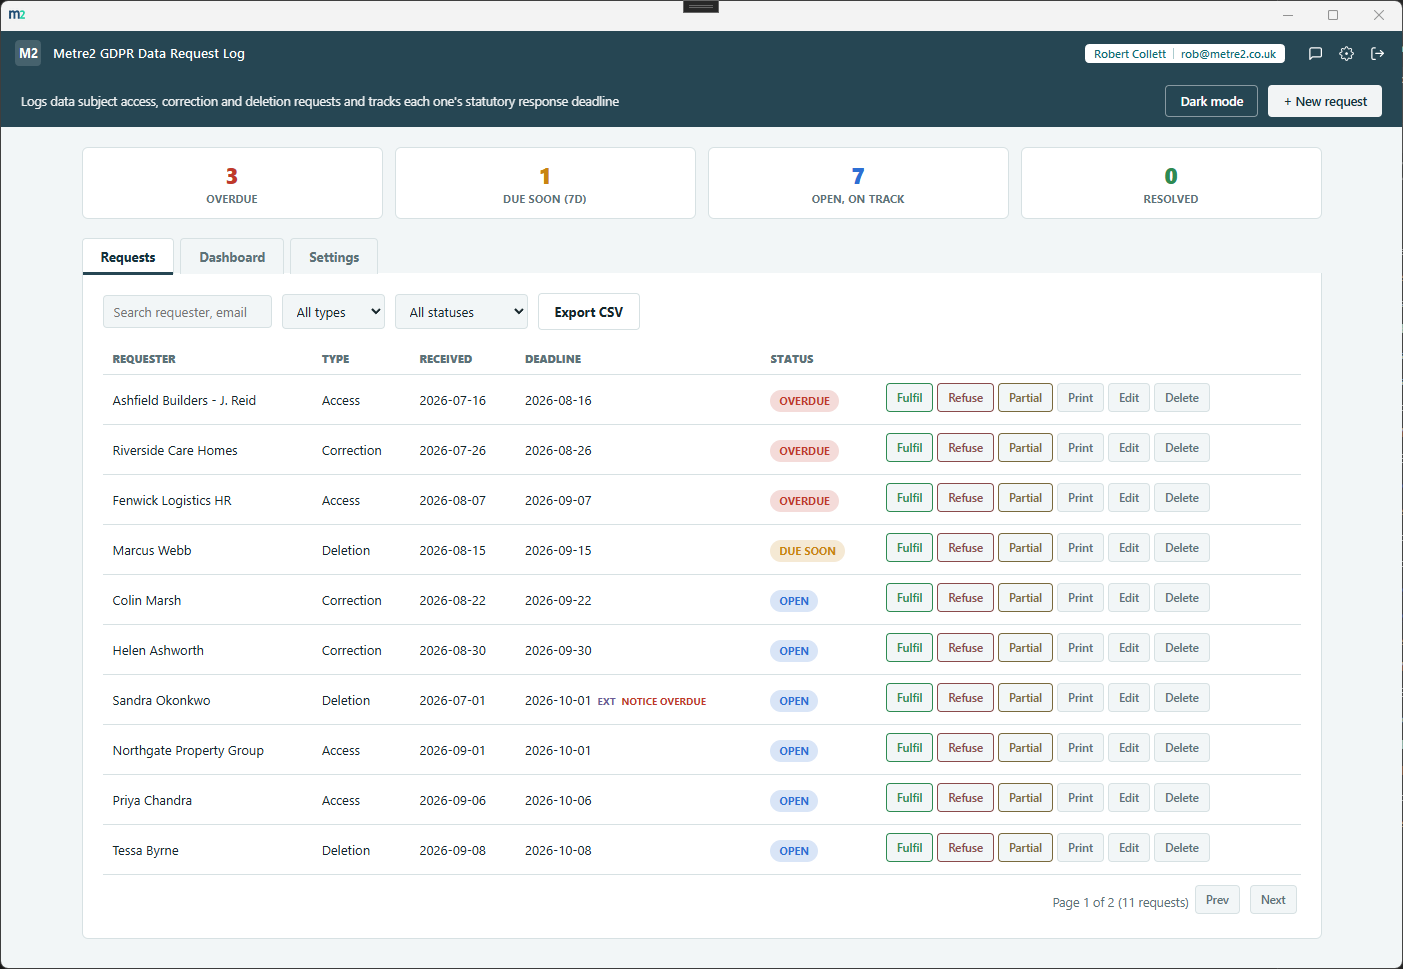The image size is (1403, 969).
Task: Fulfil the Tessa Byrne request
Action: point(909,848)
